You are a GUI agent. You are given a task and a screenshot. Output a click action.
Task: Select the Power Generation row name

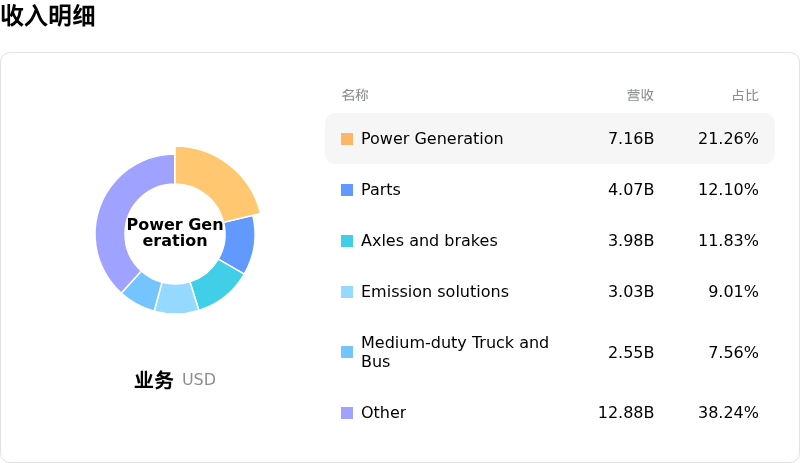(432, 139)
